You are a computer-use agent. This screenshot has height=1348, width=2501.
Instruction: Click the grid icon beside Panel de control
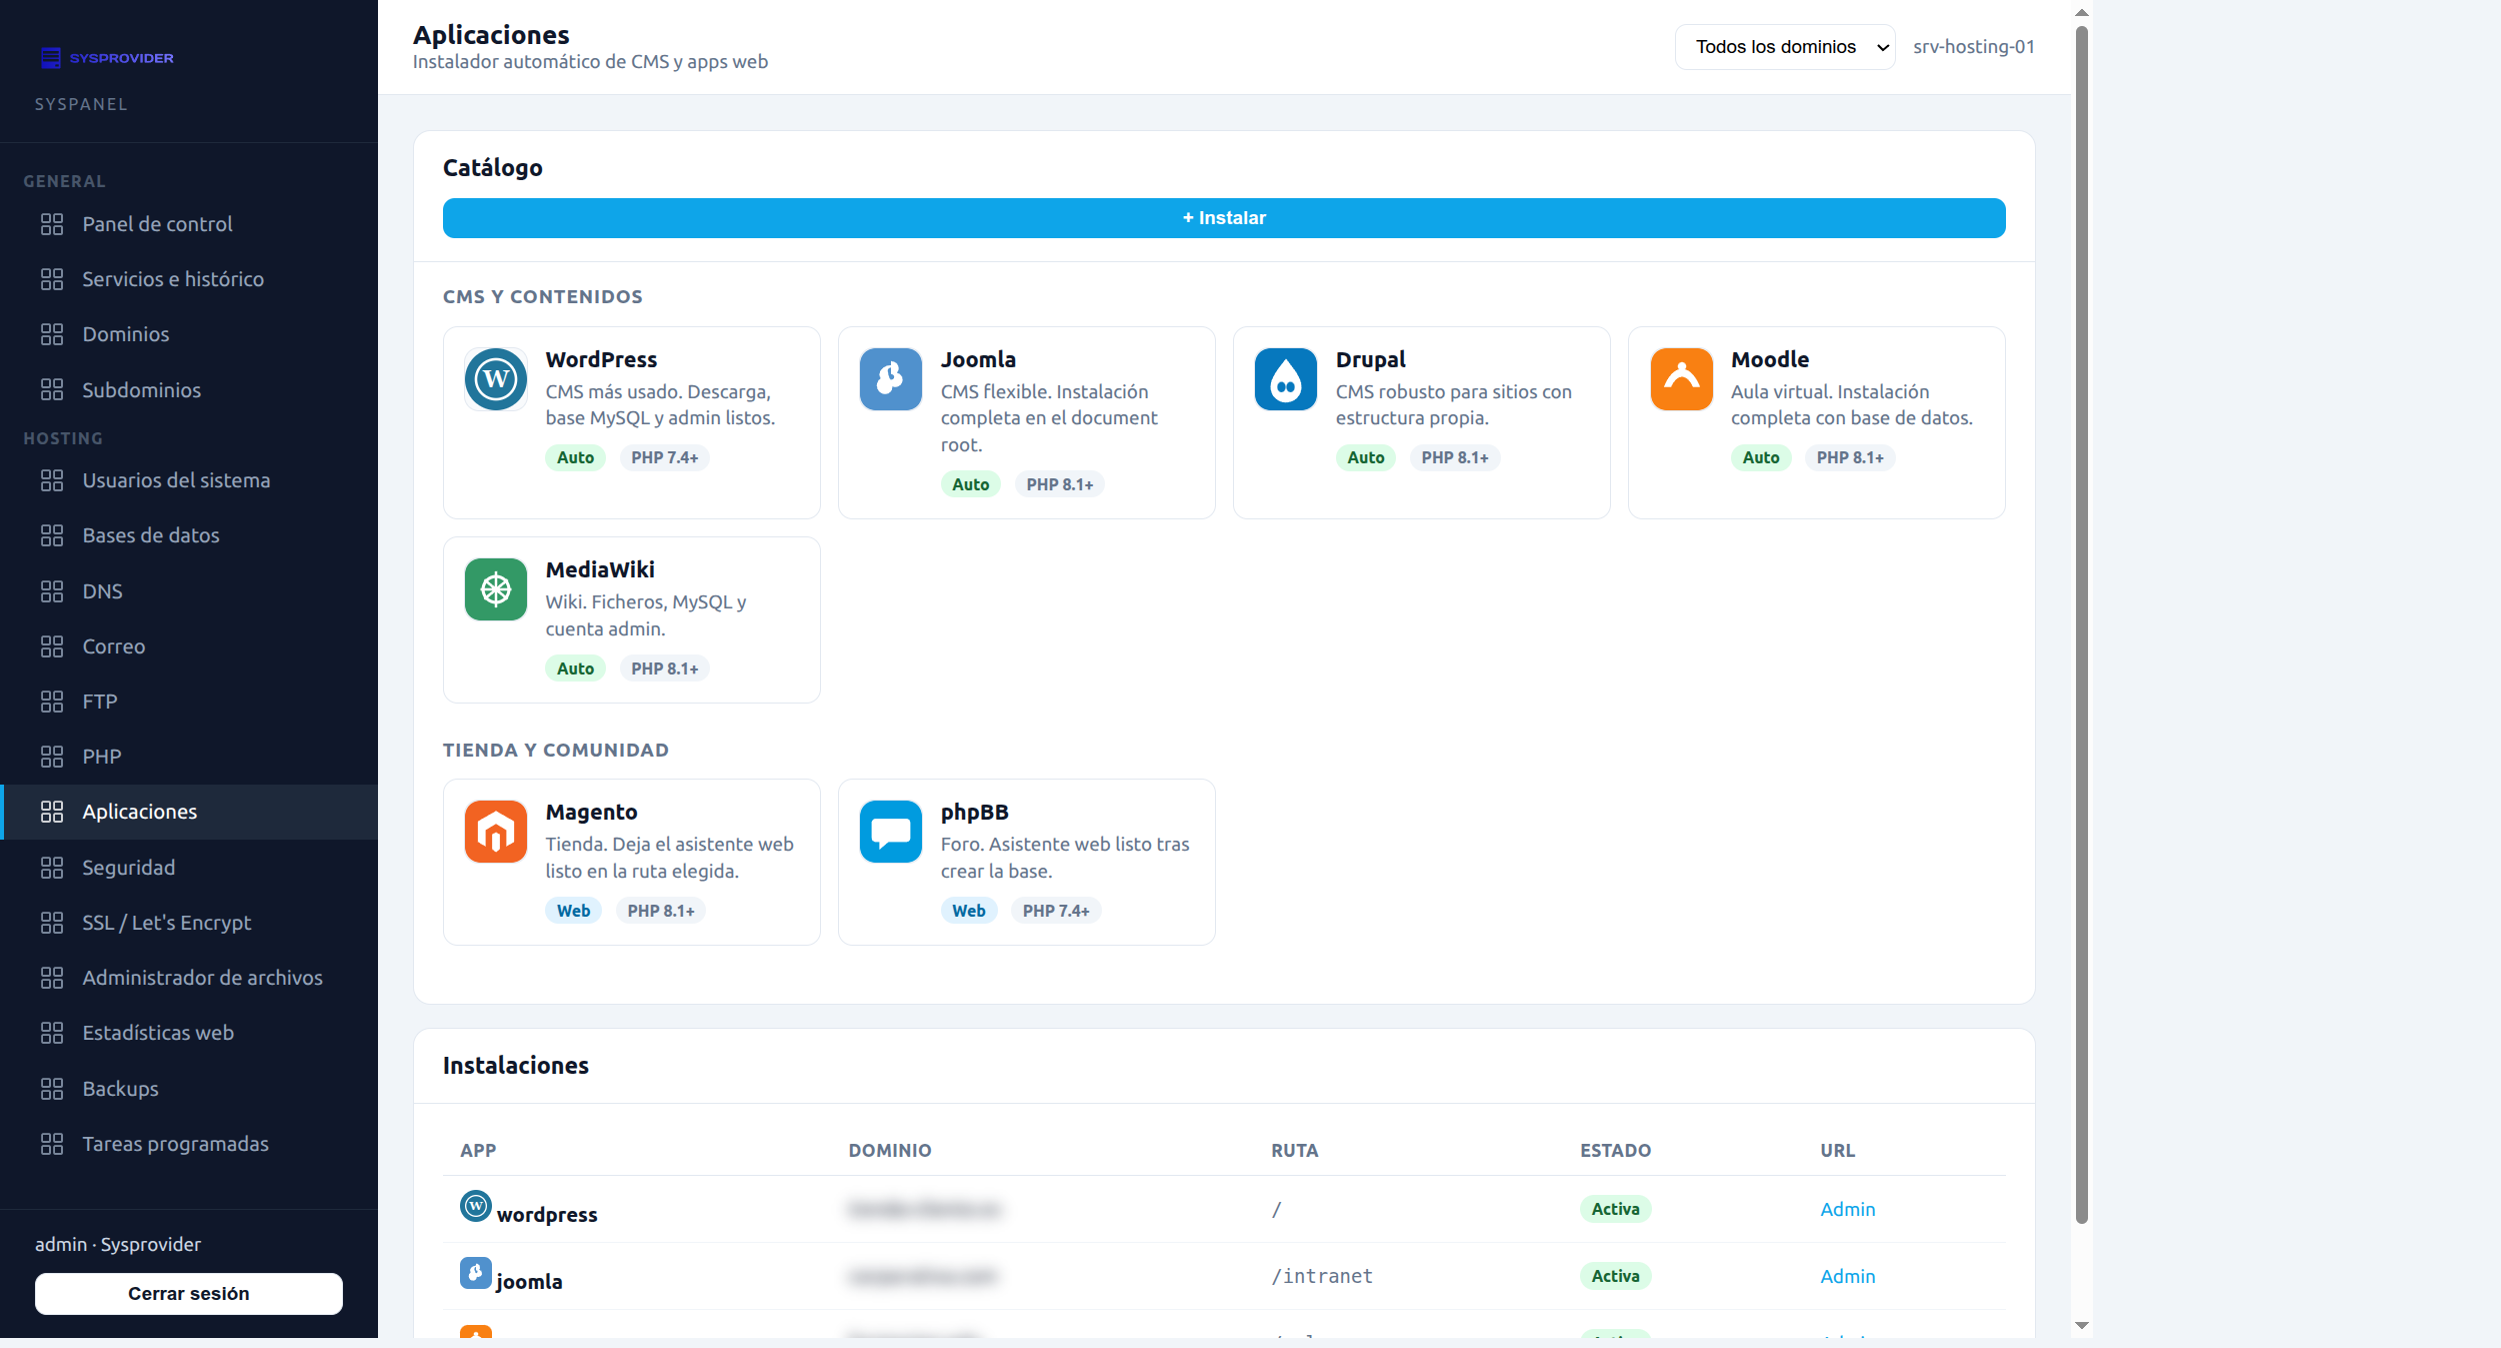52,224
